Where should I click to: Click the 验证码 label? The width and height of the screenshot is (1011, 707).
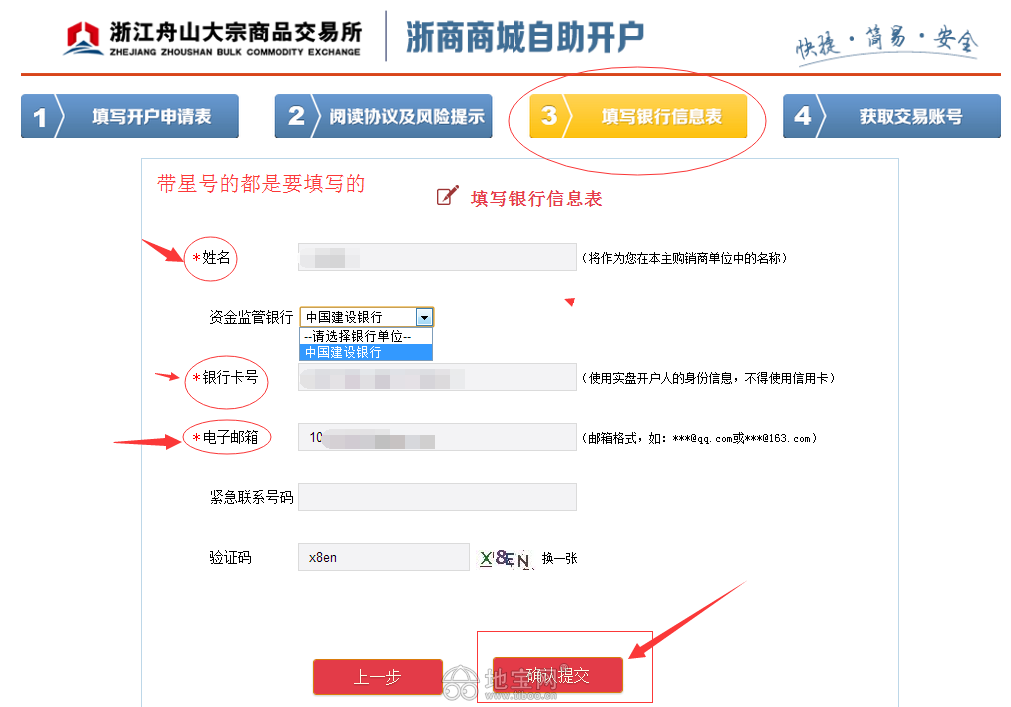[230, 557]
